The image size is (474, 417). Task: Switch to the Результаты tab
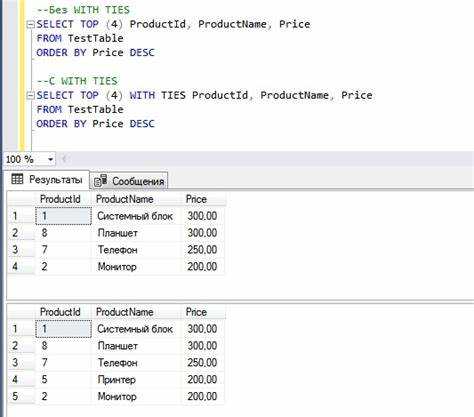pos(47,180)
